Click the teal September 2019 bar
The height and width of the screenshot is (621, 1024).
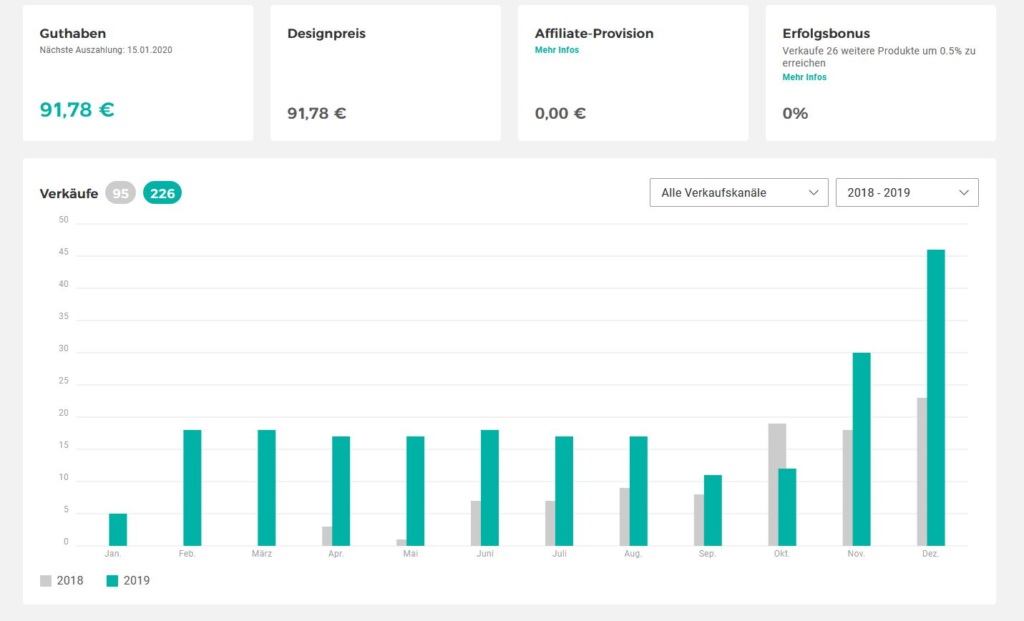713,510
